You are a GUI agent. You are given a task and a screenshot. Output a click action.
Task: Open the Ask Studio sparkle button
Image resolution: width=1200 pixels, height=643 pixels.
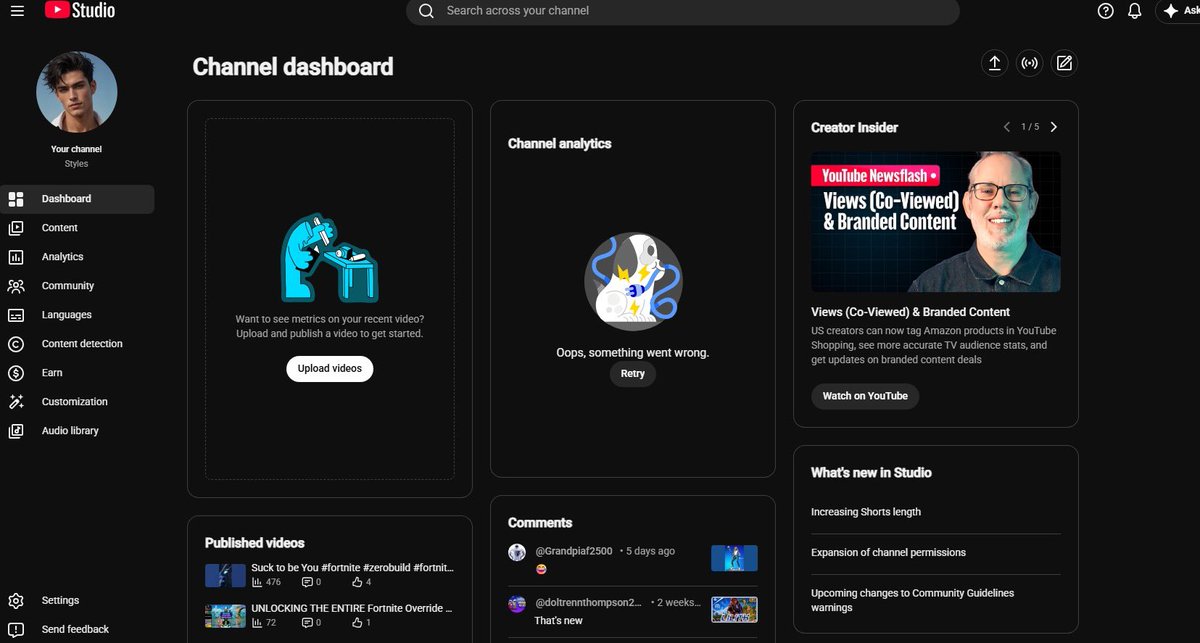[x=1180, y=11]
